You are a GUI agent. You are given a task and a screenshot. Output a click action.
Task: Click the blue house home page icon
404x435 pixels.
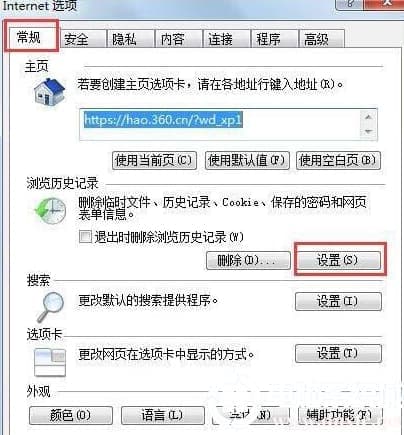tap(49, 92)
